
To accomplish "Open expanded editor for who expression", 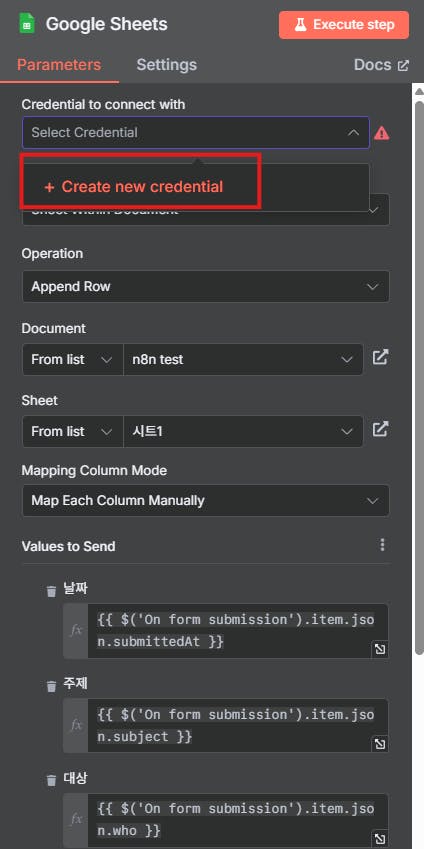I will [380, 839].
